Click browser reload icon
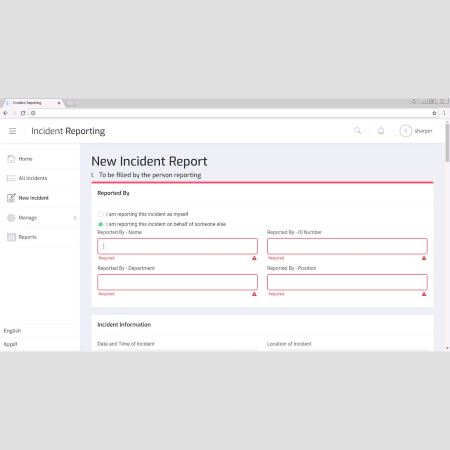 click(x=23, y=113)
